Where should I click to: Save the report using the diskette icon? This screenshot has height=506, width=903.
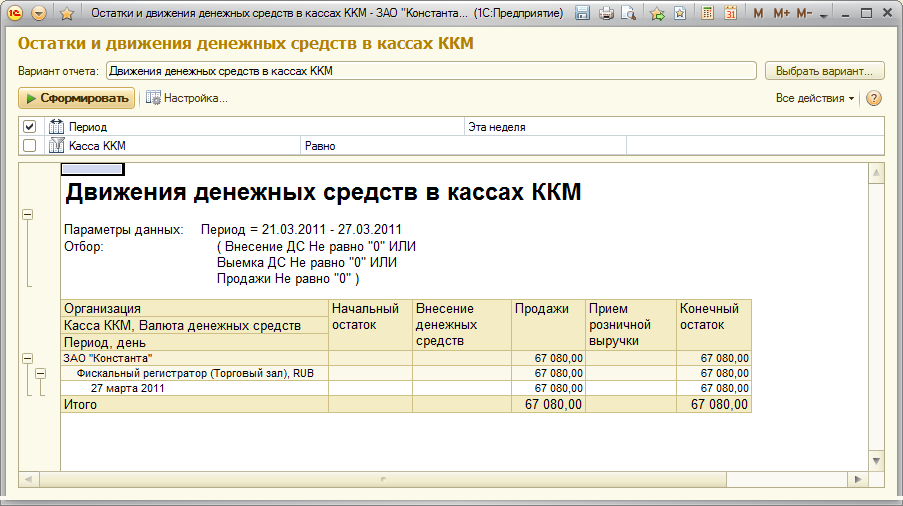pos(582,13)
